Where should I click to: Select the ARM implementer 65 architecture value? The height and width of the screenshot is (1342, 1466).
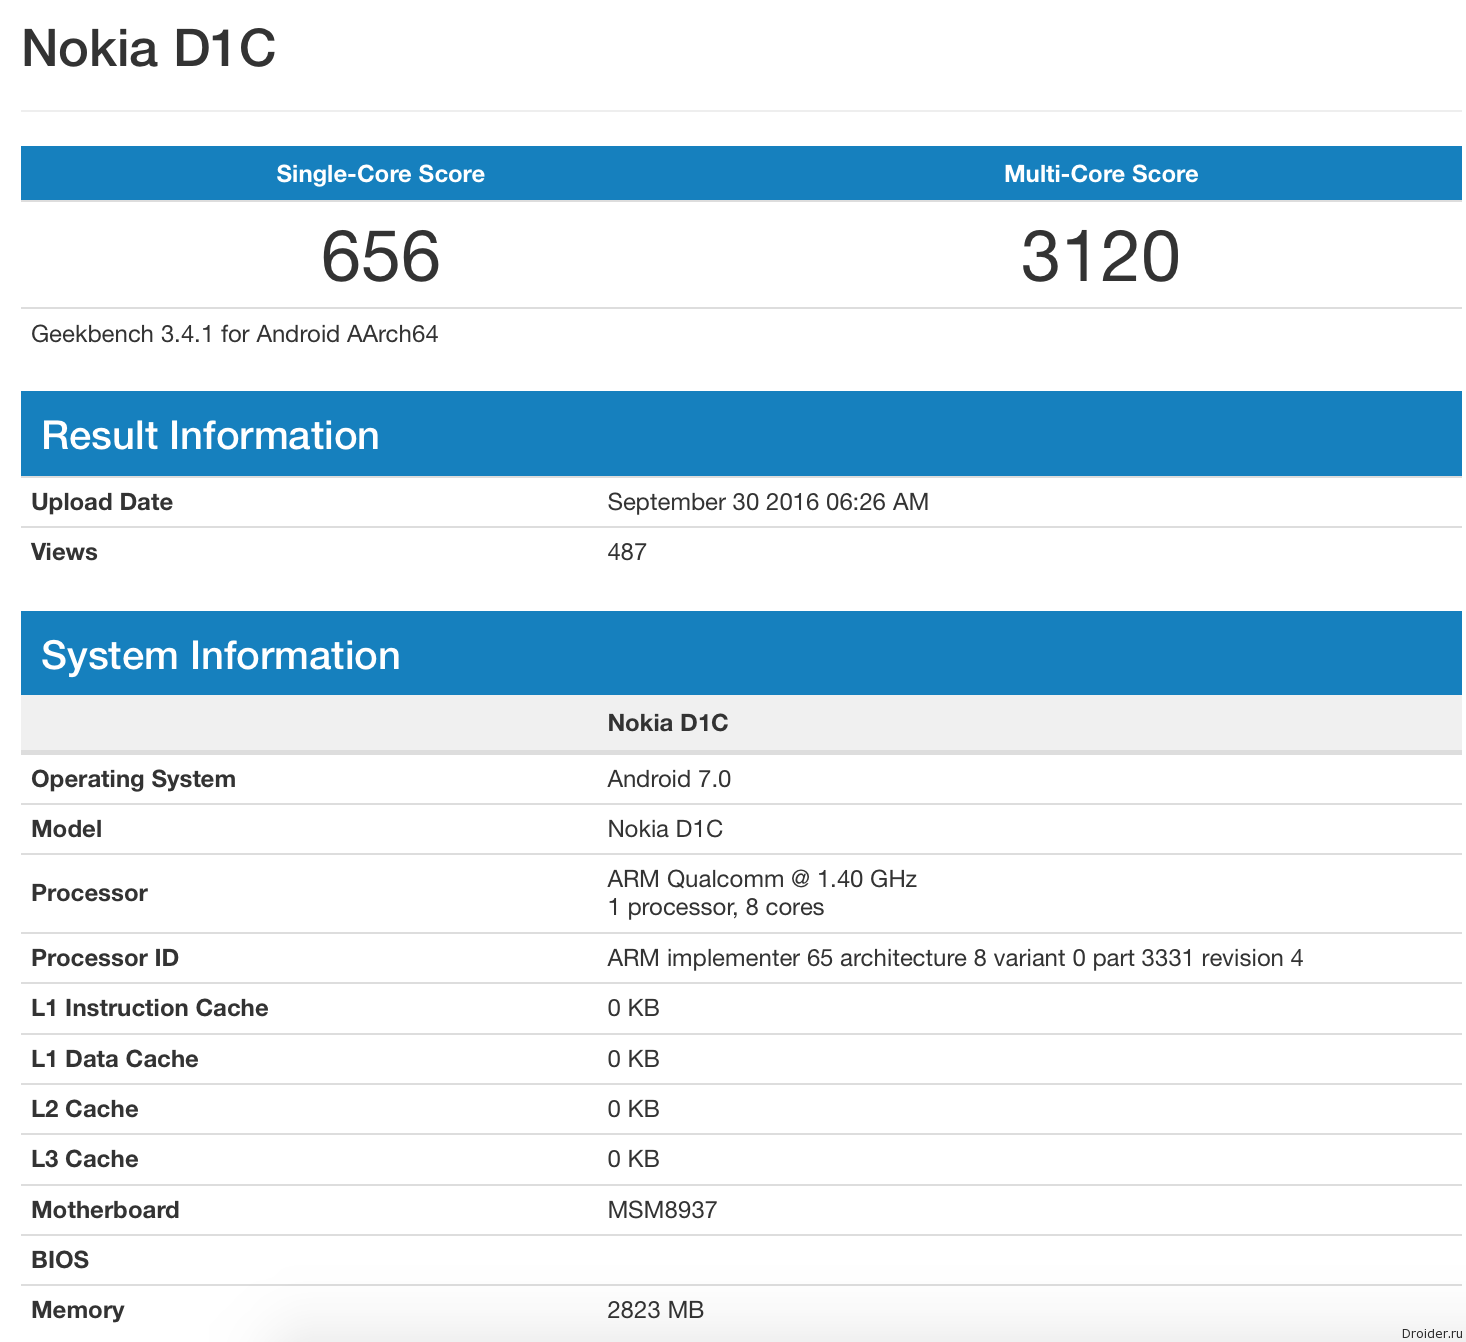(955, 958)
